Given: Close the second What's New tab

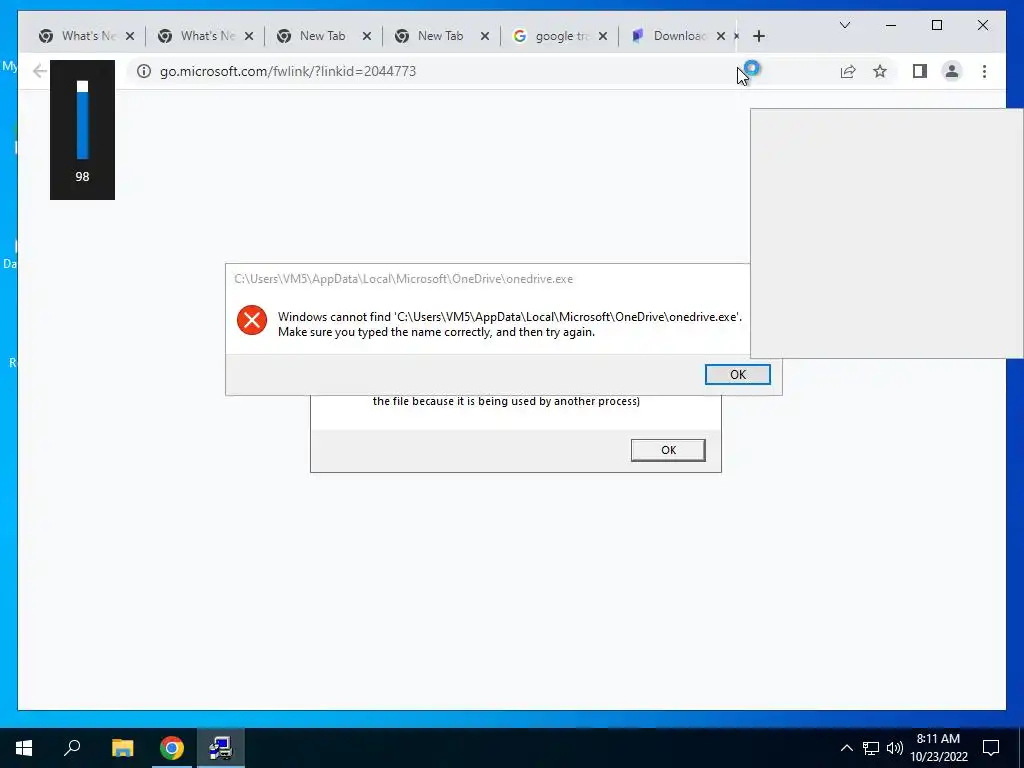Looking at the screenshot, I should [x=249, y=37].
